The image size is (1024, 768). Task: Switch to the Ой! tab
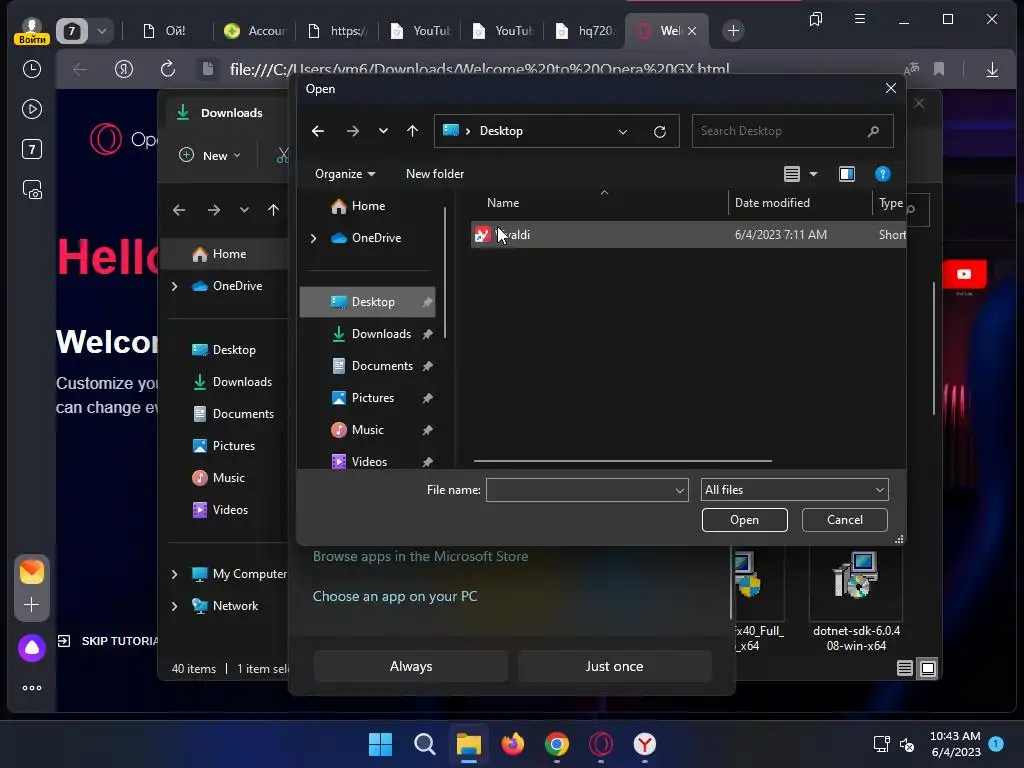[165, 31]
